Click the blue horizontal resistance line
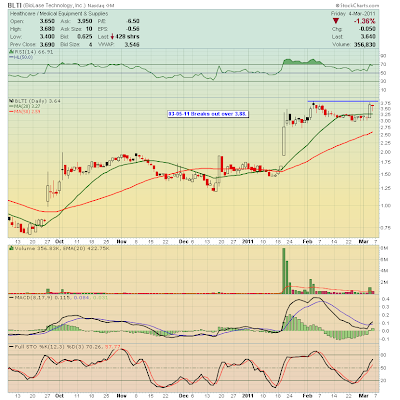 (x=343, y=101)
